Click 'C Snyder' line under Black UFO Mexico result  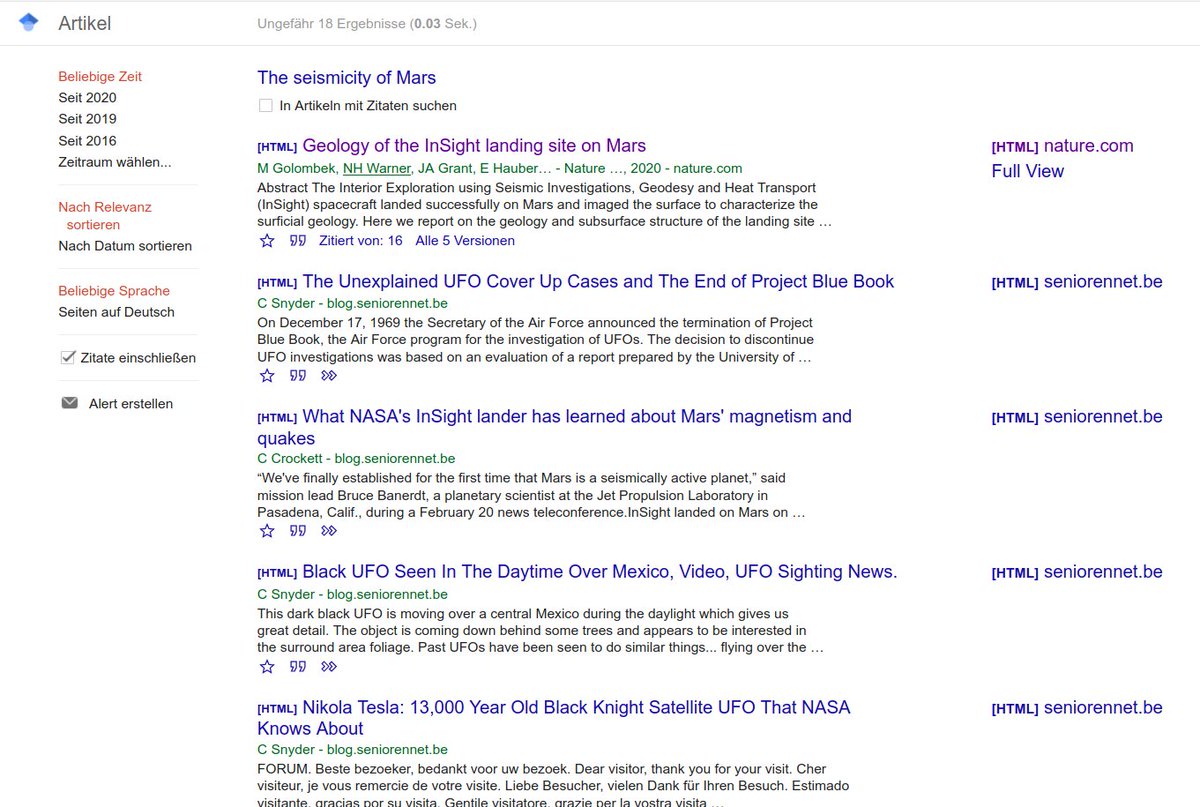point(352,595)
